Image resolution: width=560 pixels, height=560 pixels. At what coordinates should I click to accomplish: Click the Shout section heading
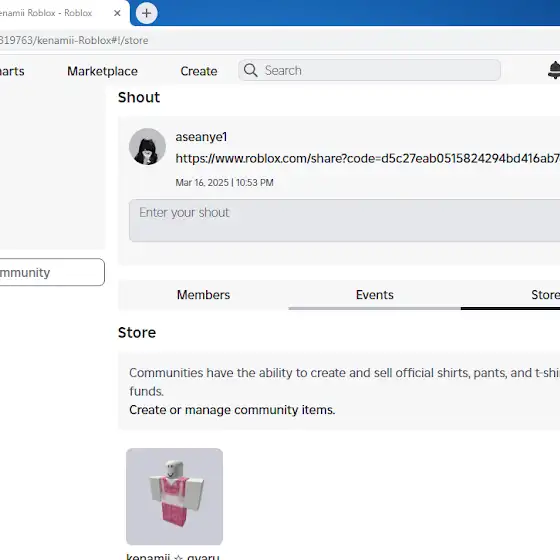(139, 97)
